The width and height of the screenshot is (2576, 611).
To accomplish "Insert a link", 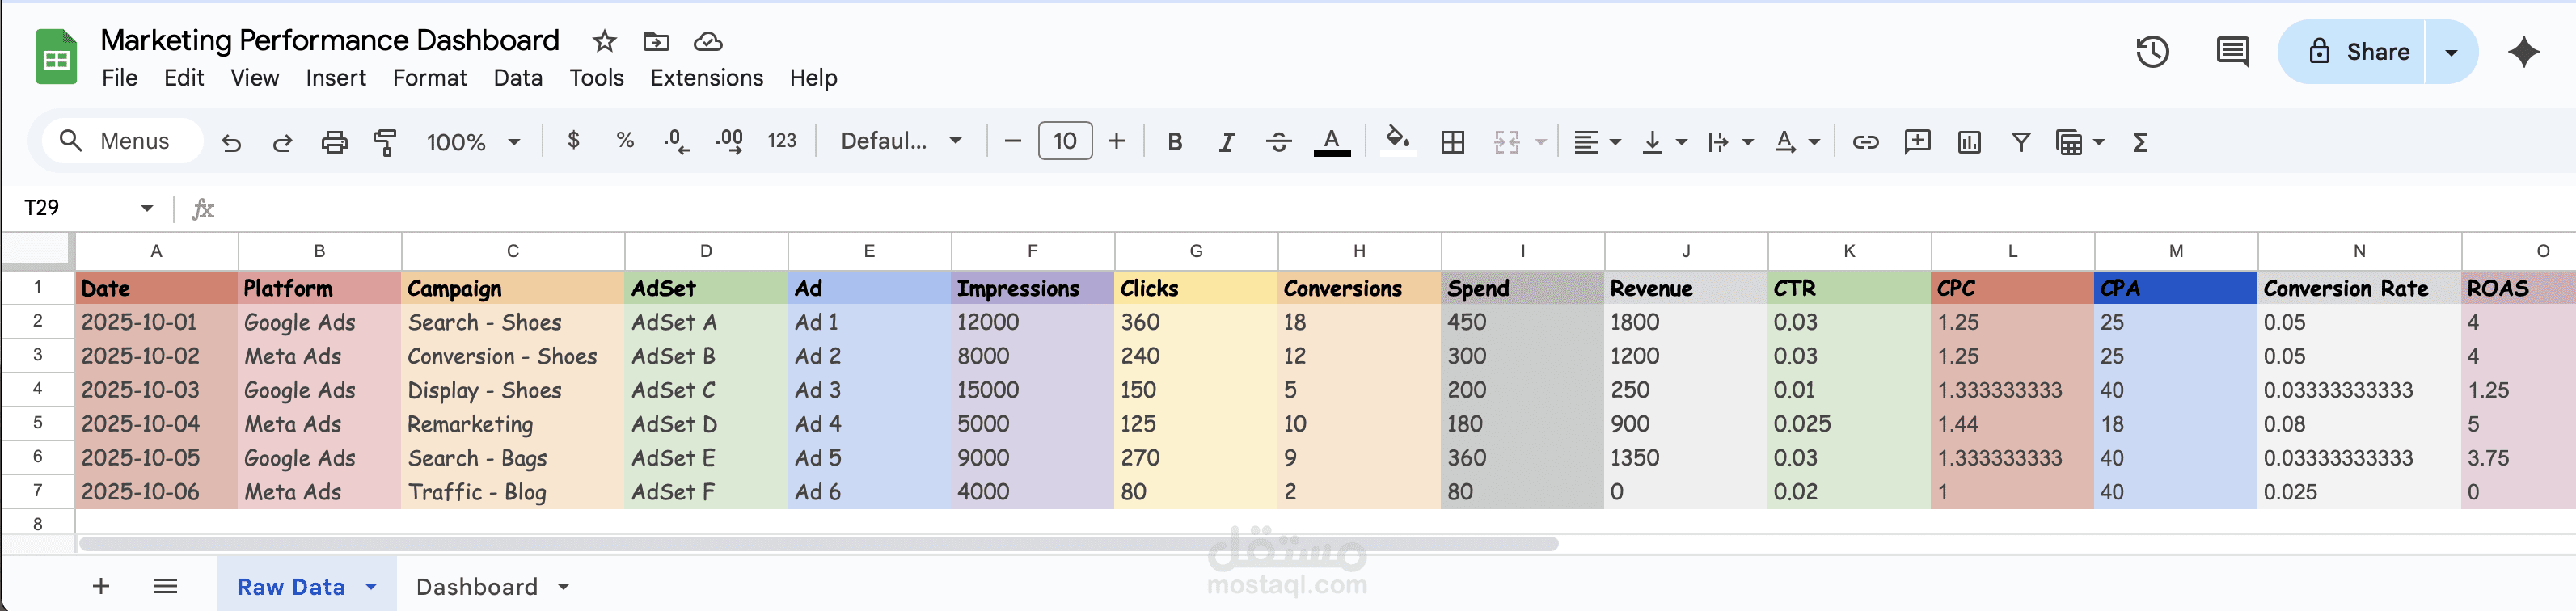I will (1865, 142).
